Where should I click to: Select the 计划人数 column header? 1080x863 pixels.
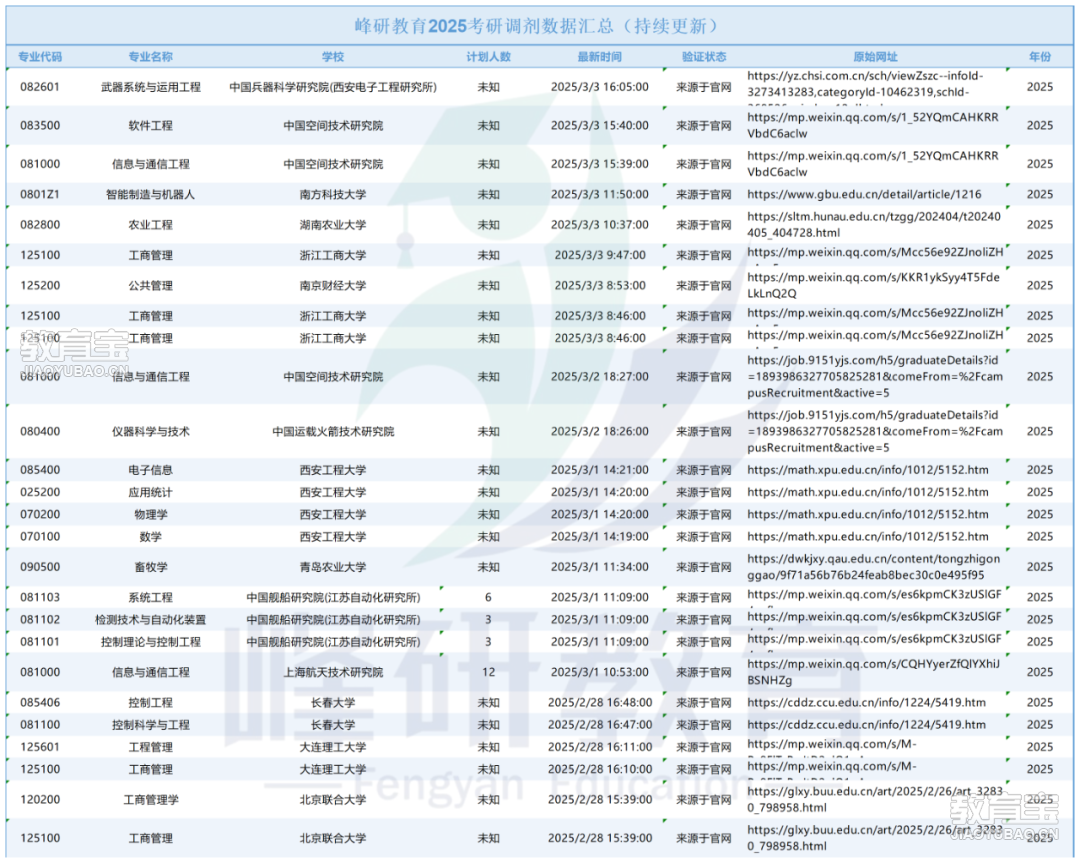coord(488,56)
